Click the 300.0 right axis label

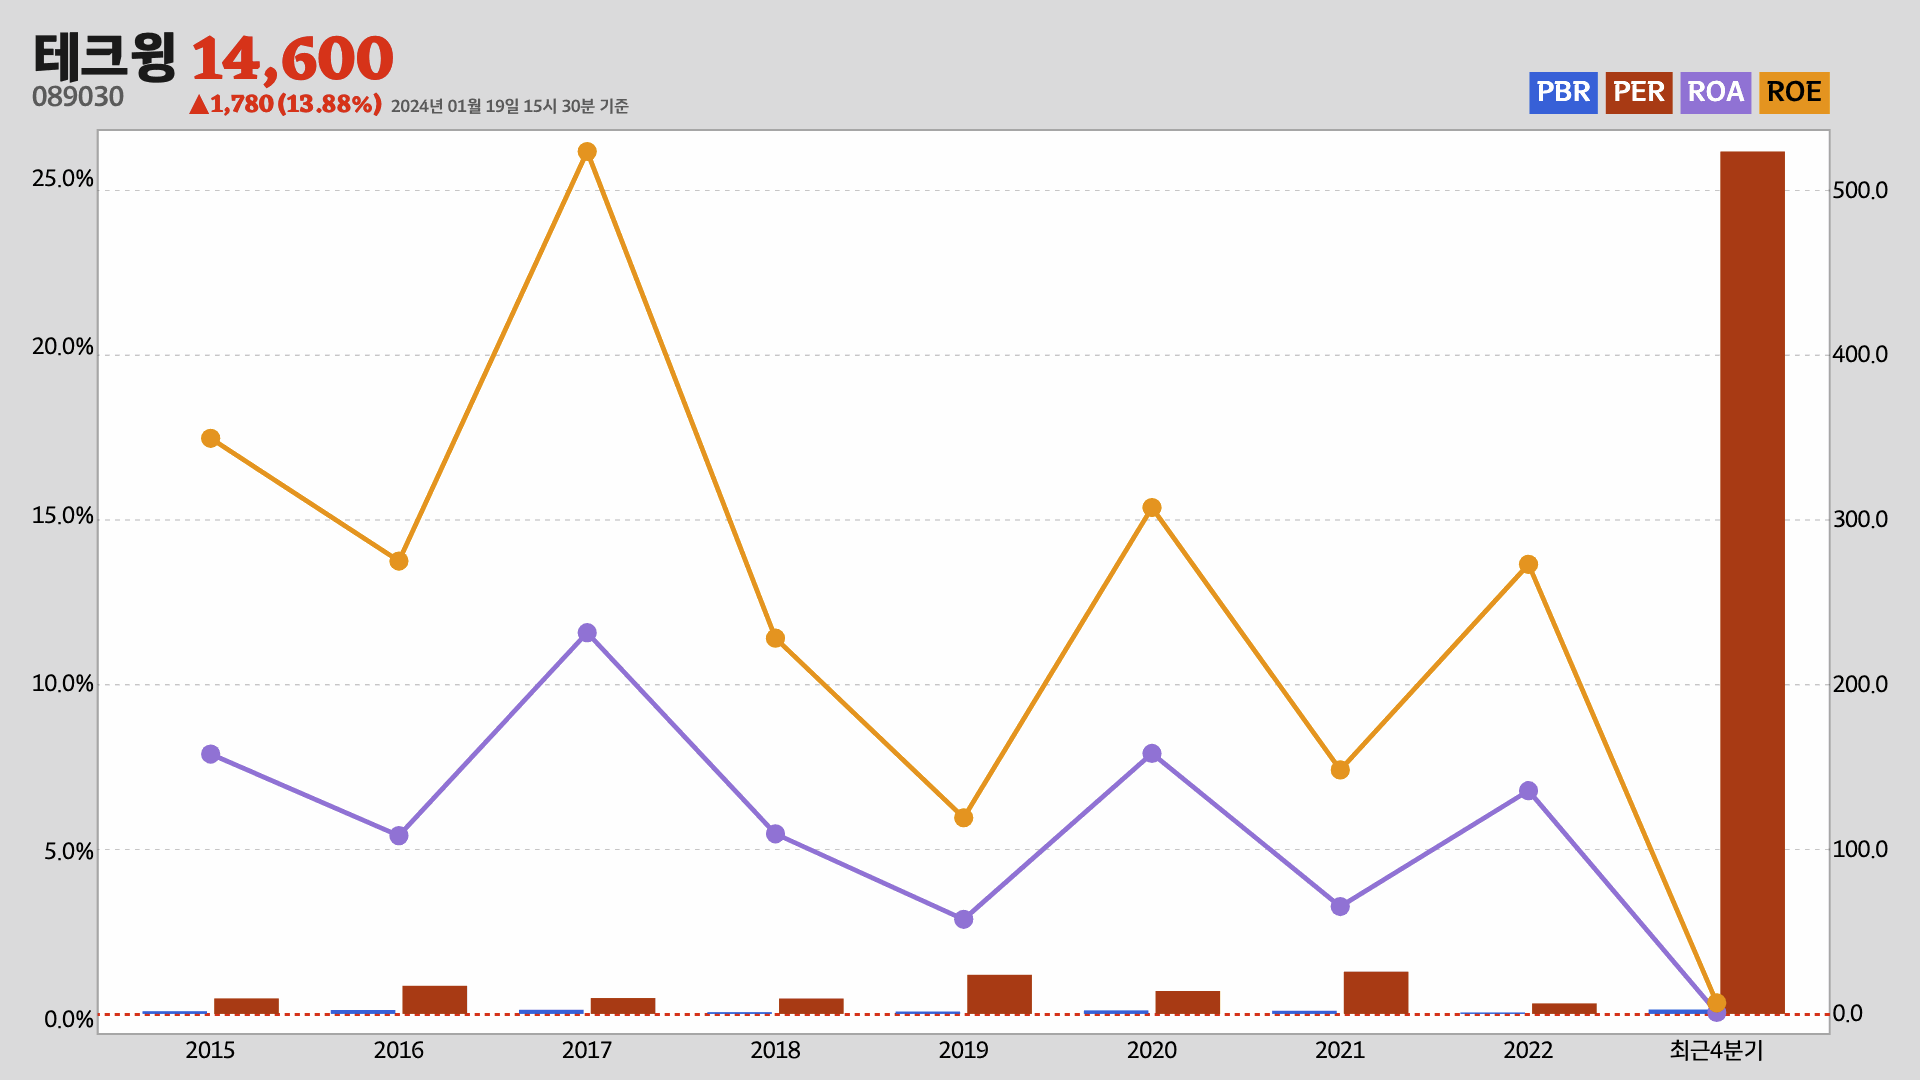(1860, 519)
